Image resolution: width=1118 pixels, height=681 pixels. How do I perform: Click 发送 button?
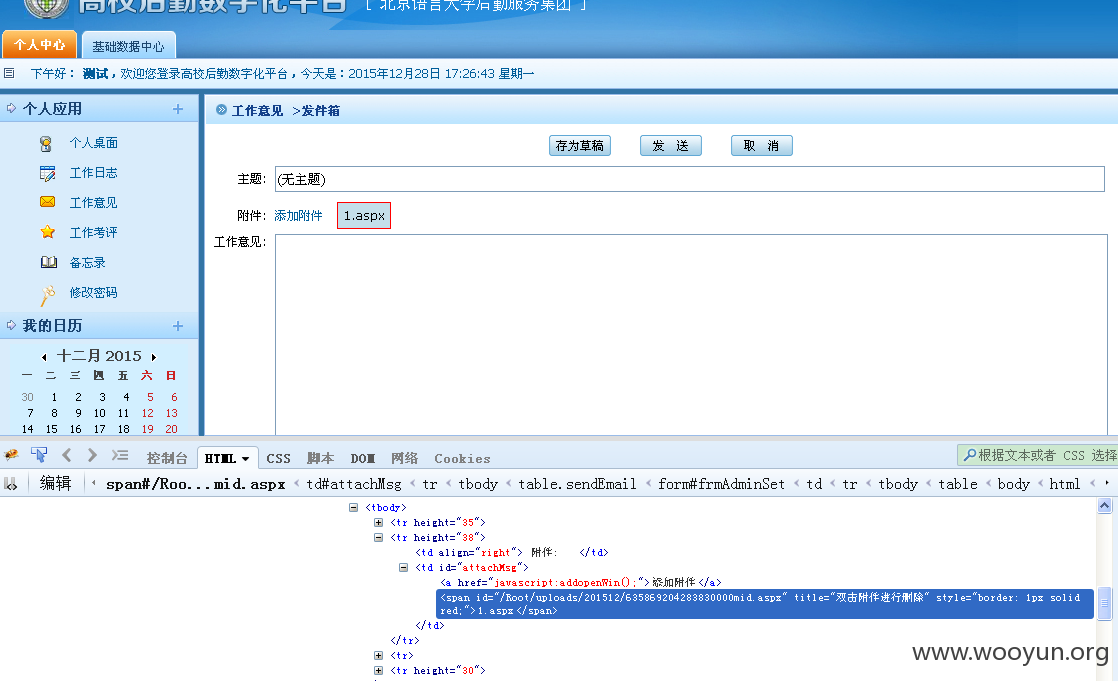670,145
